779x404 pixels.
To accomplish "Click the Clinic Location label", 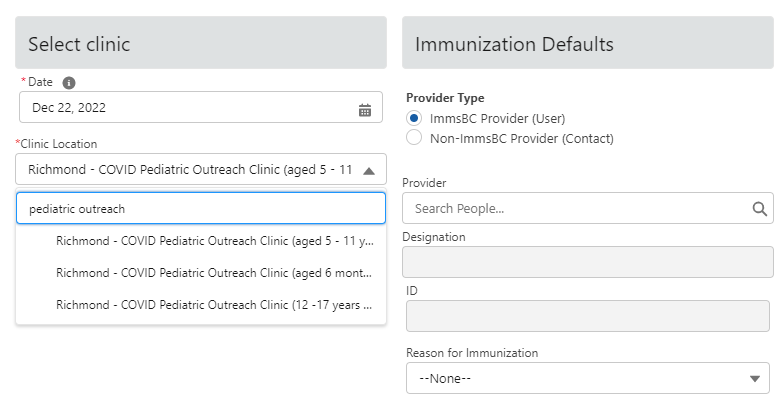I will tap(58, 144).
